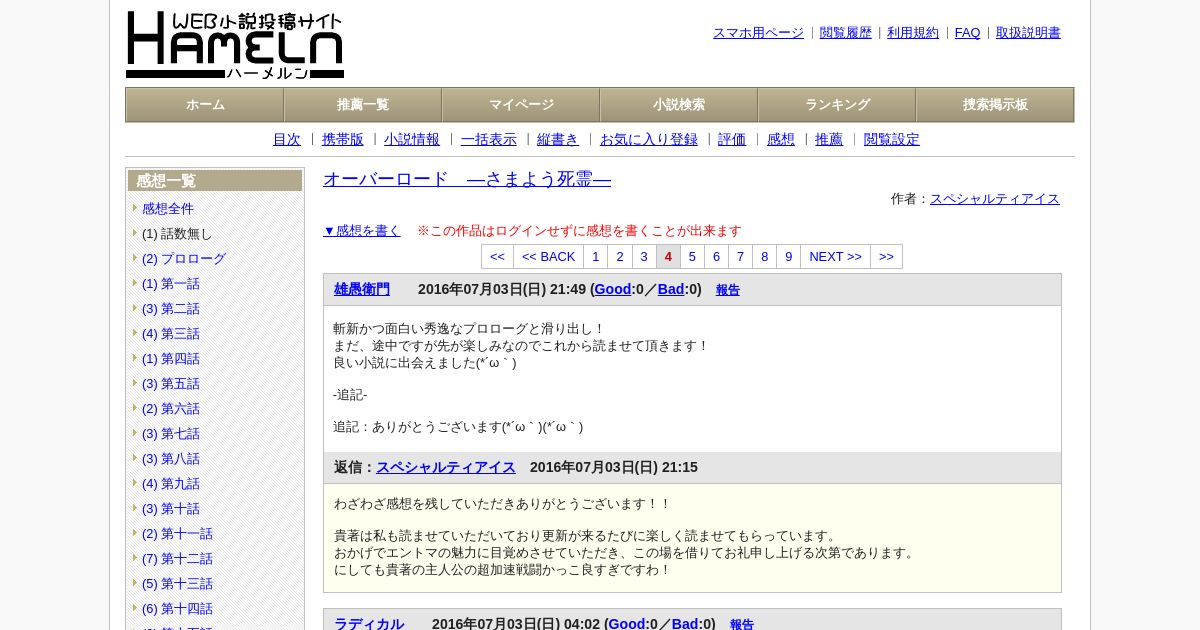
Task: Vote Good on 雄愚衛門's comment
Action: (x=613, y=289)
